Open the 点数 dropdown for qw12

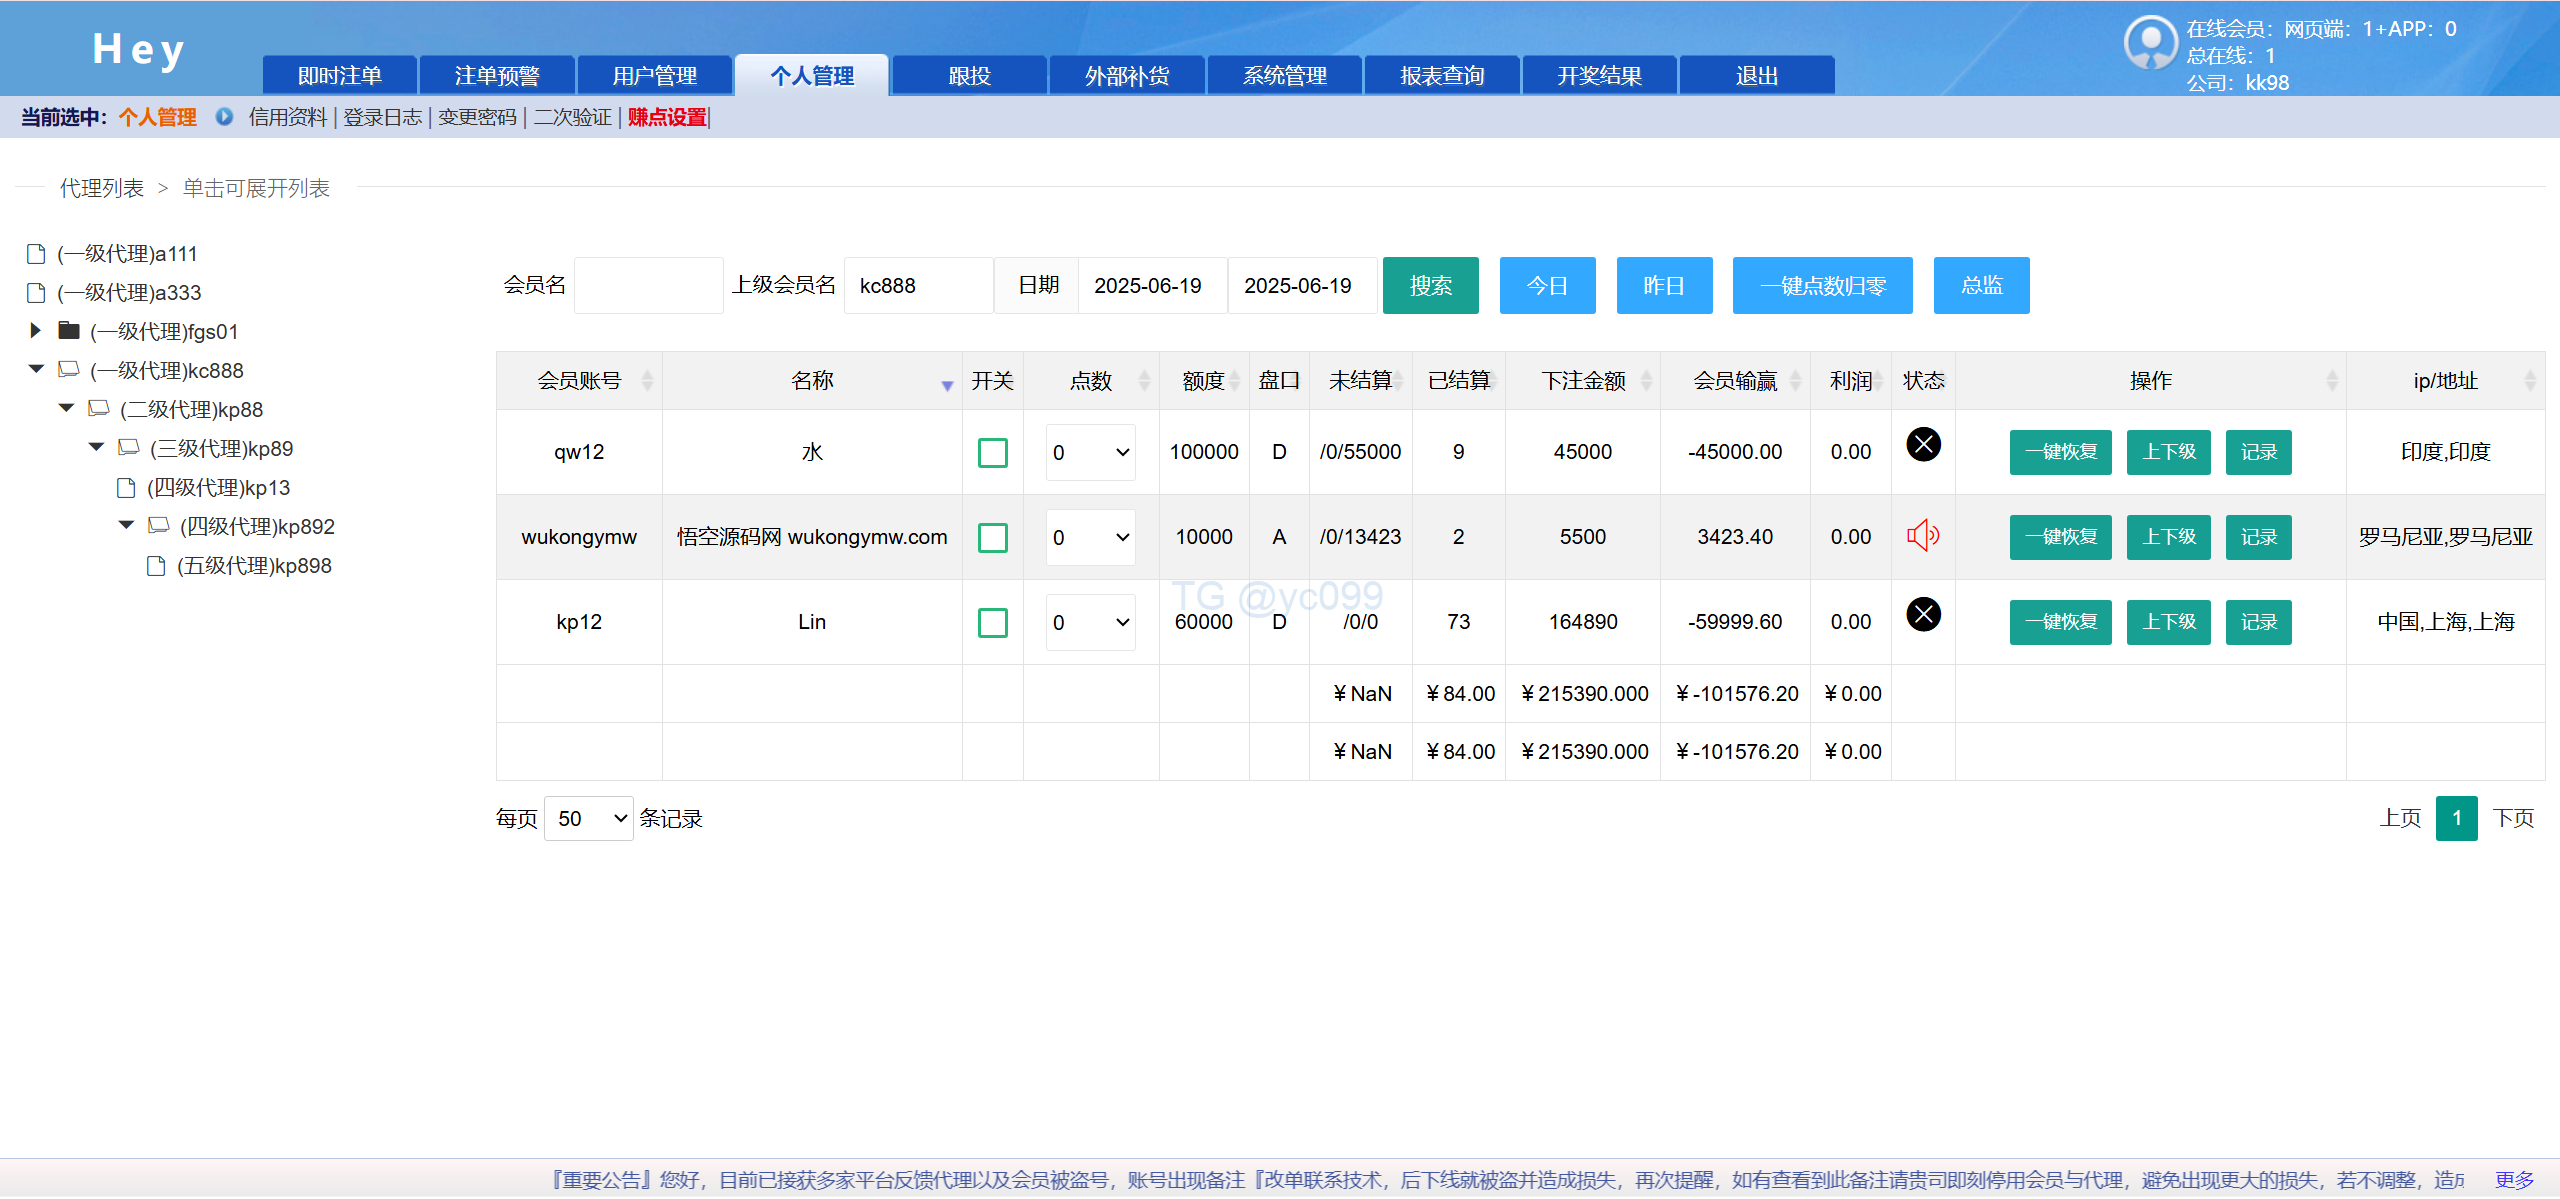1090,453
